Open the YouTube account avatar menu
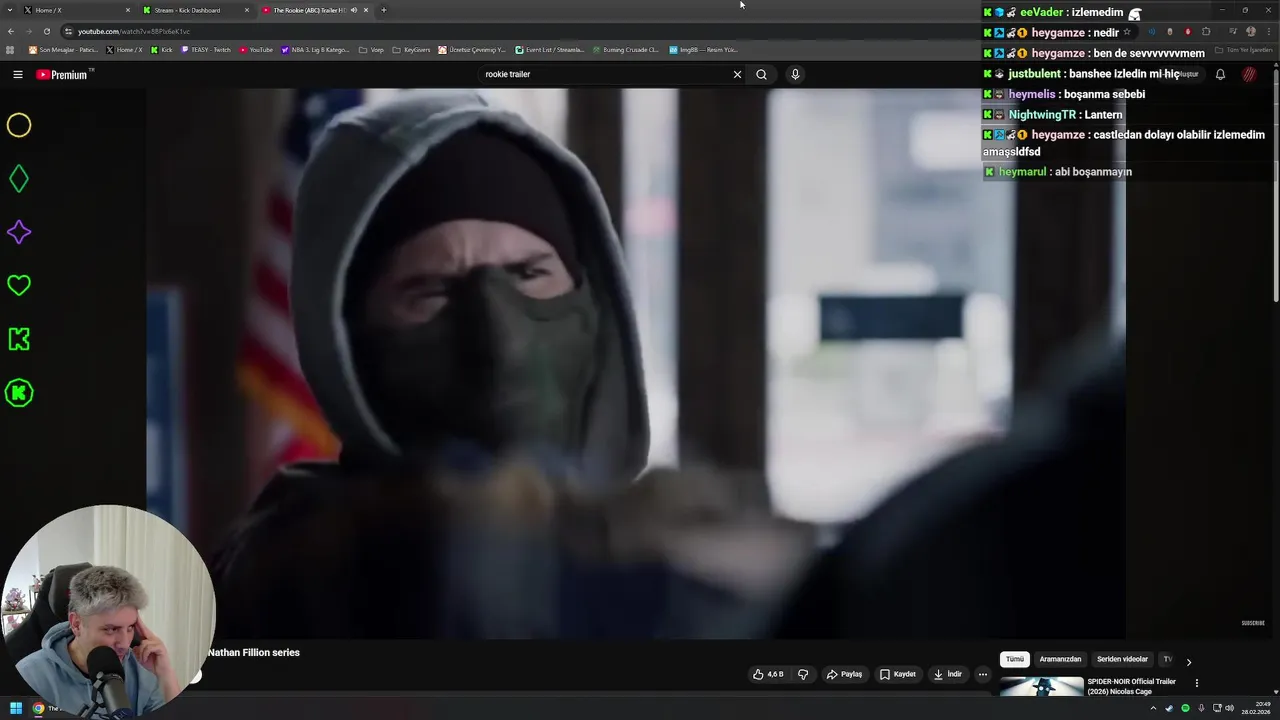The height and width of the screenshot is (720, 1280). 1249,74
